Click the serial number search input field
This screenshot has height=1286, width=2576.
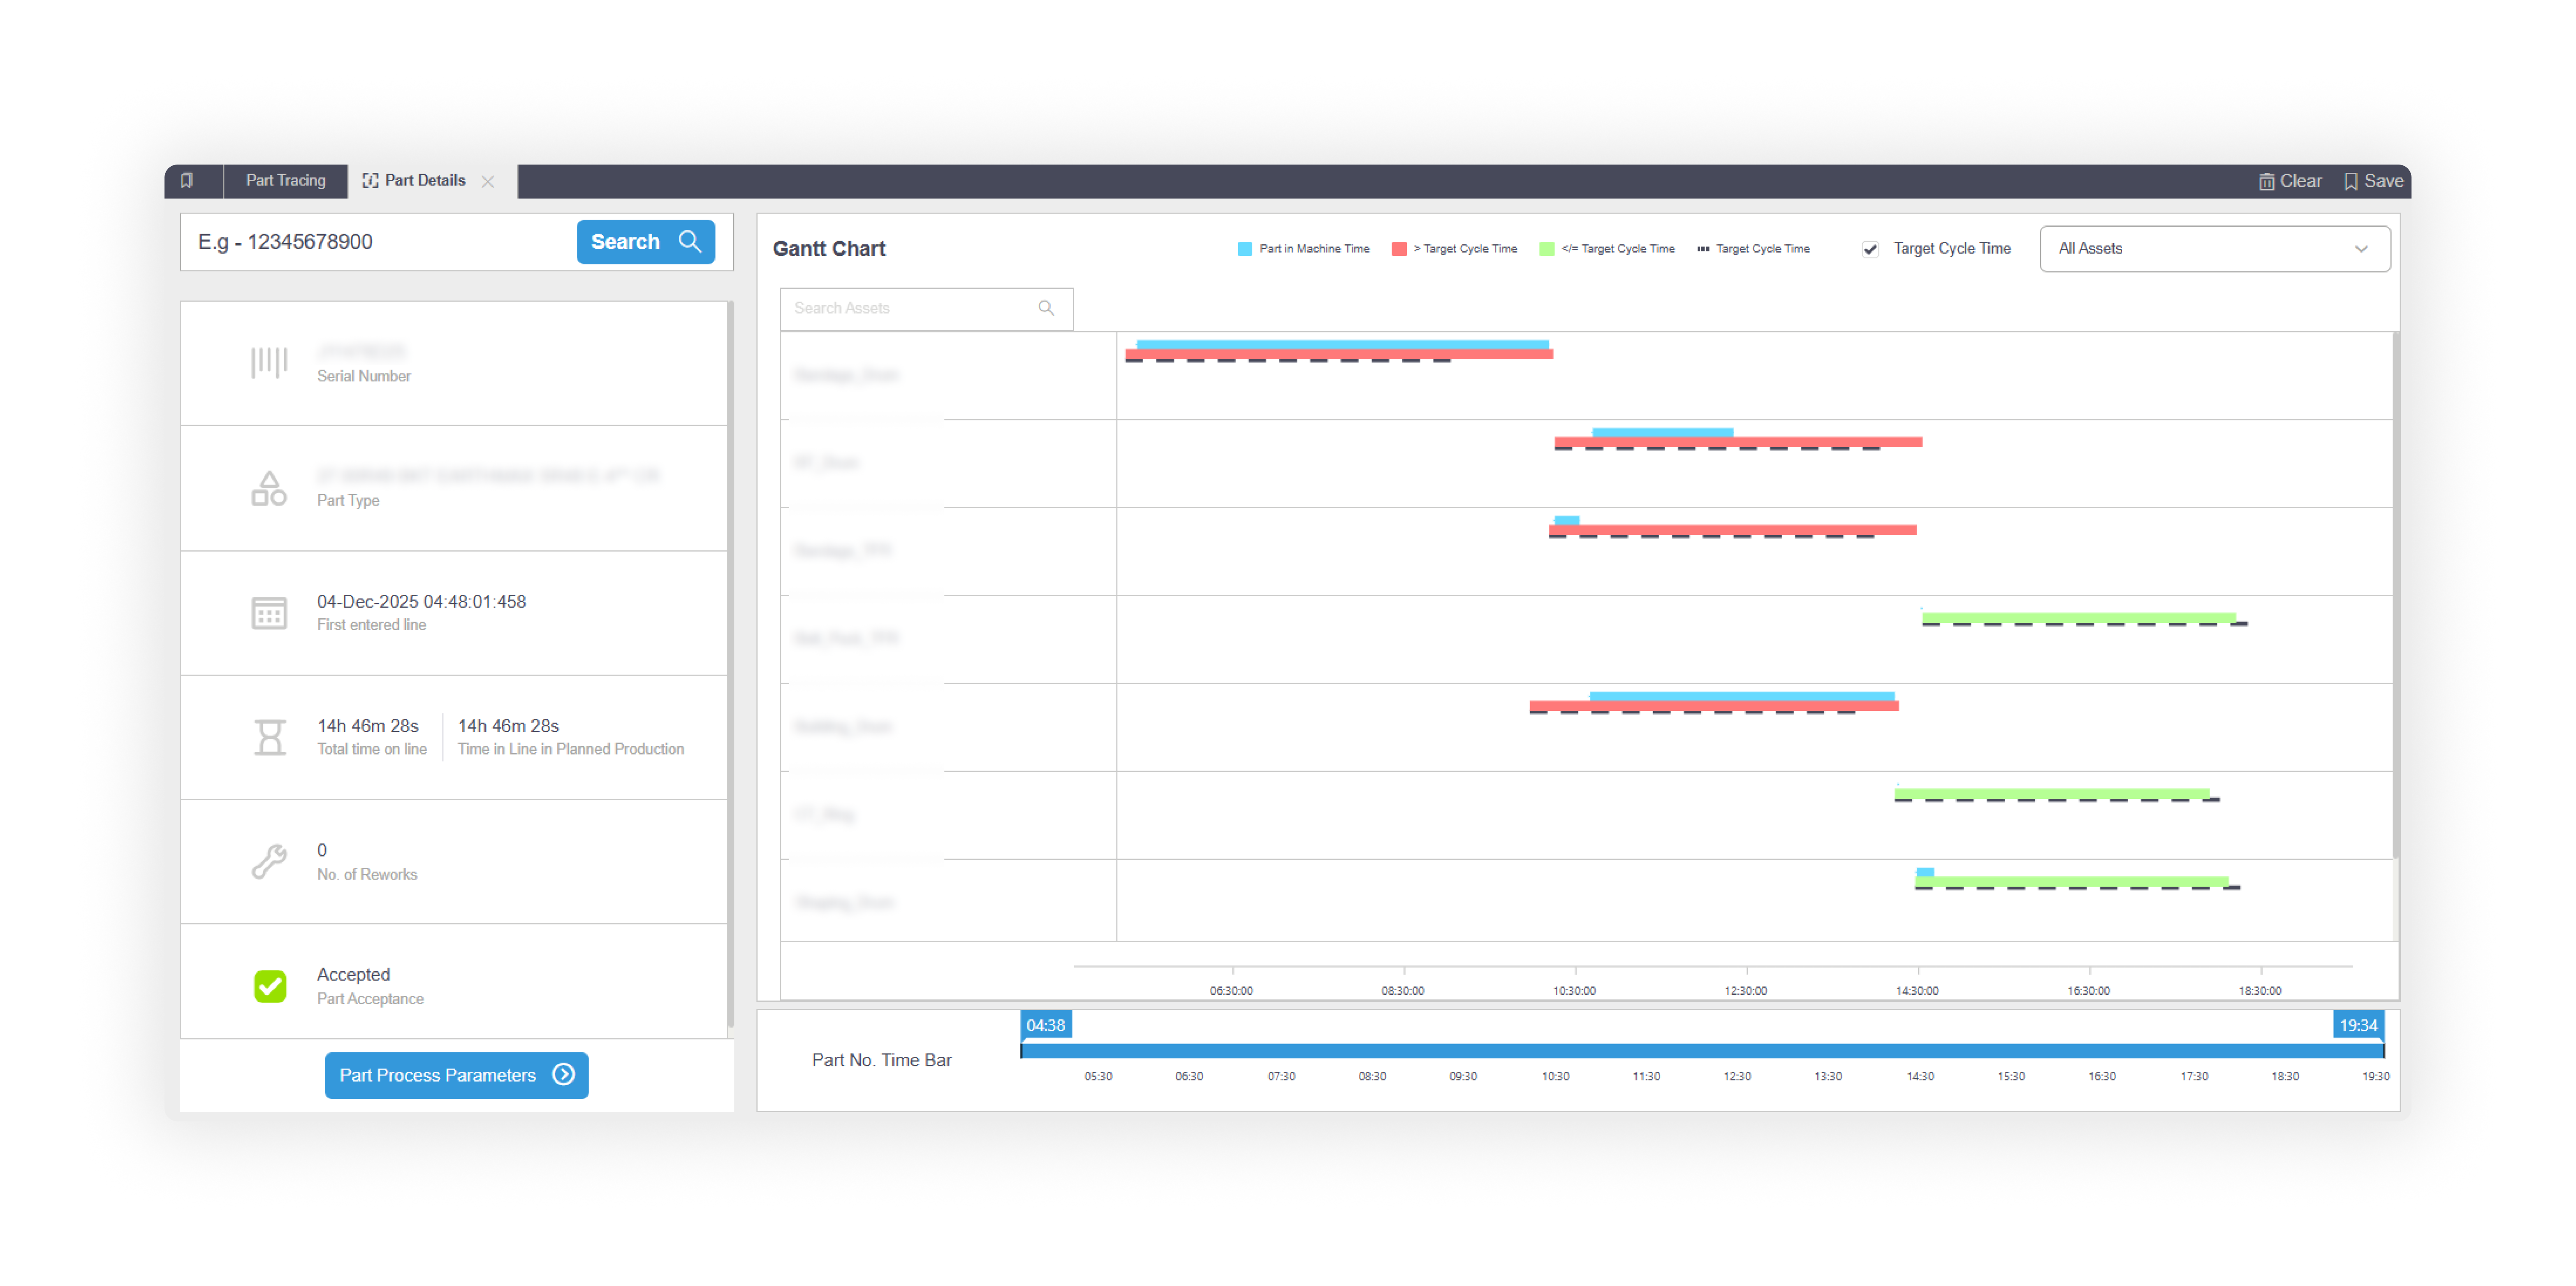380,242
